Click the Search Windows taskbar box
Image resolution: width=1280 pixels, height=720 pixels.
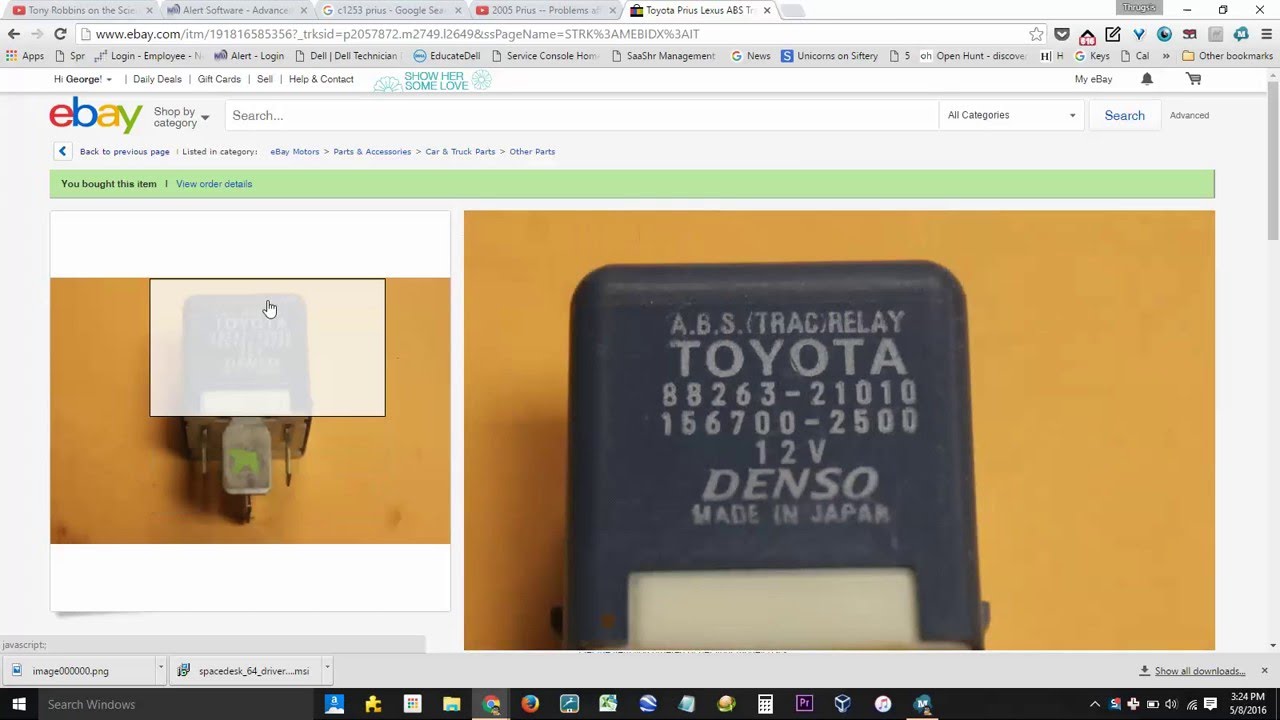pos(176,704)
